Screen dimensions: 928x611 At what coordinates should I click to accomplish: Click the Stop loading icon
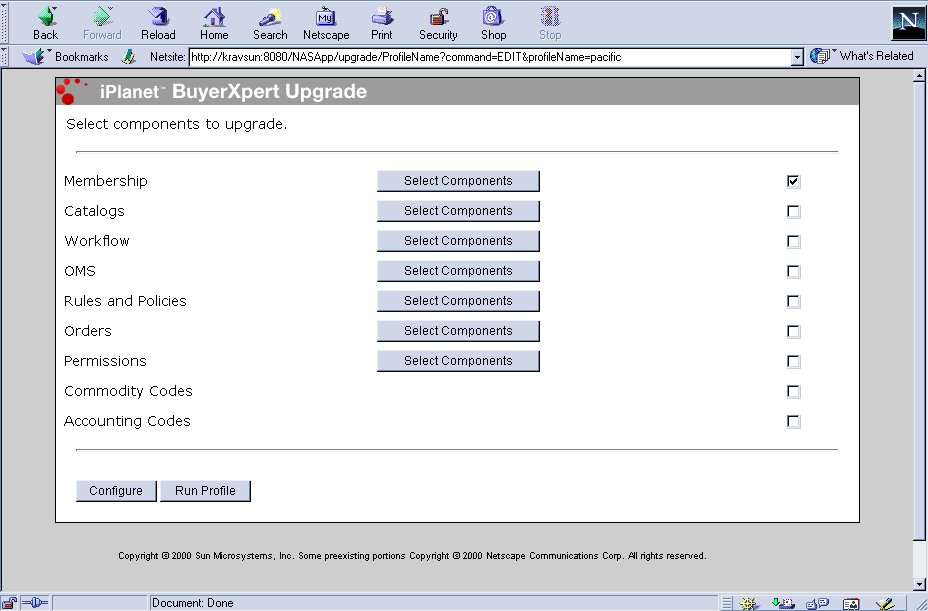550,23
